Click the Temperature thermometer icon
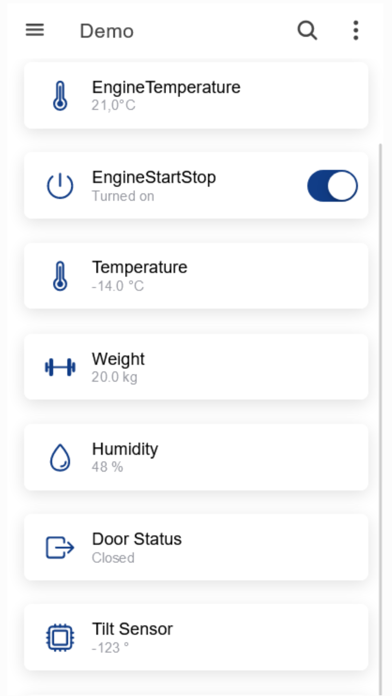 pos(60,276)
